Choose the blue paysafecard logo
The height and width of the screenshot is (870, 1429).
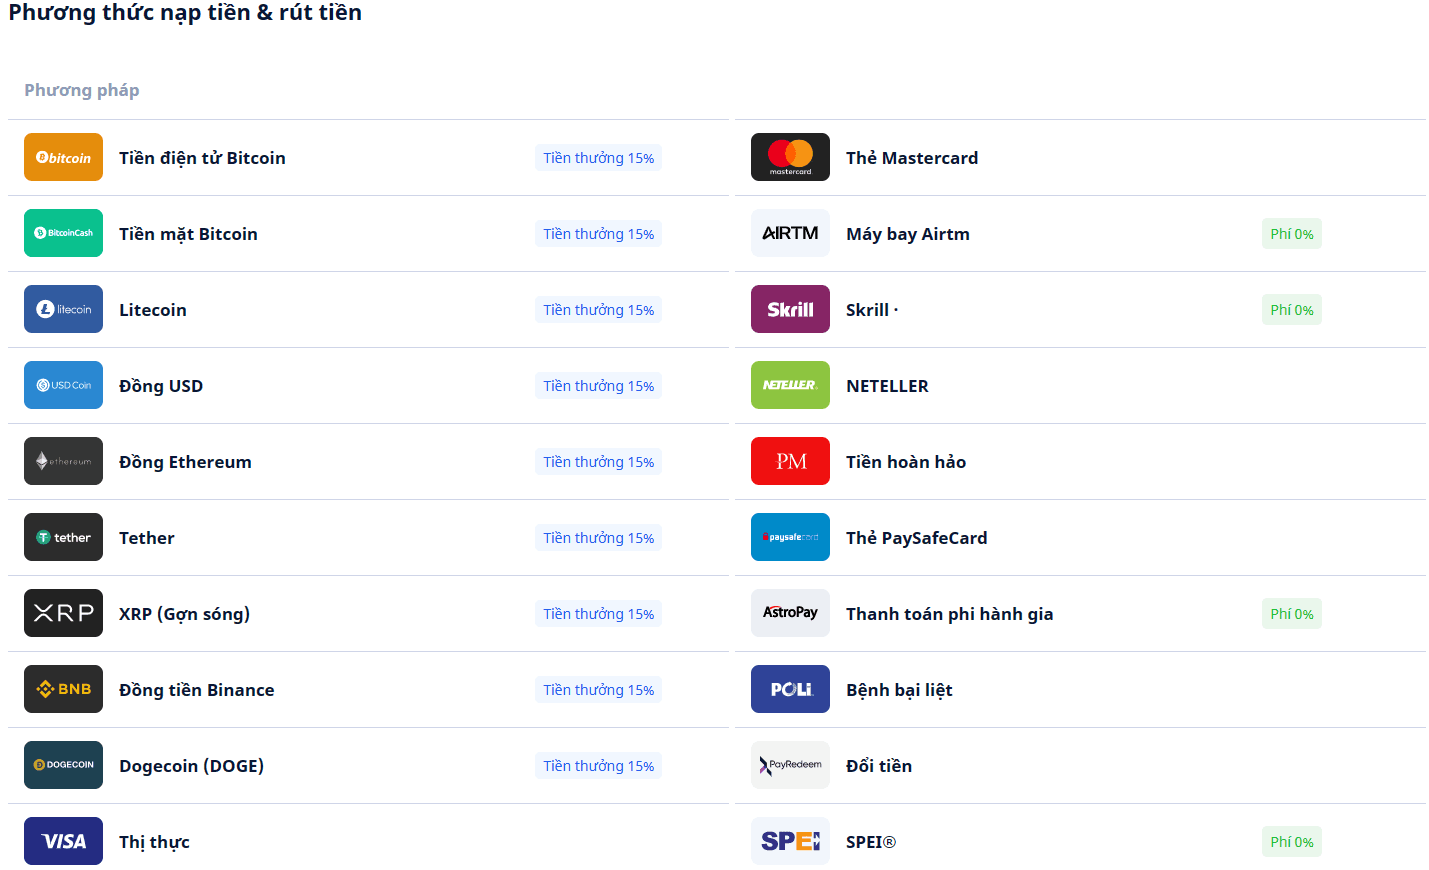(x=790, y=537)
